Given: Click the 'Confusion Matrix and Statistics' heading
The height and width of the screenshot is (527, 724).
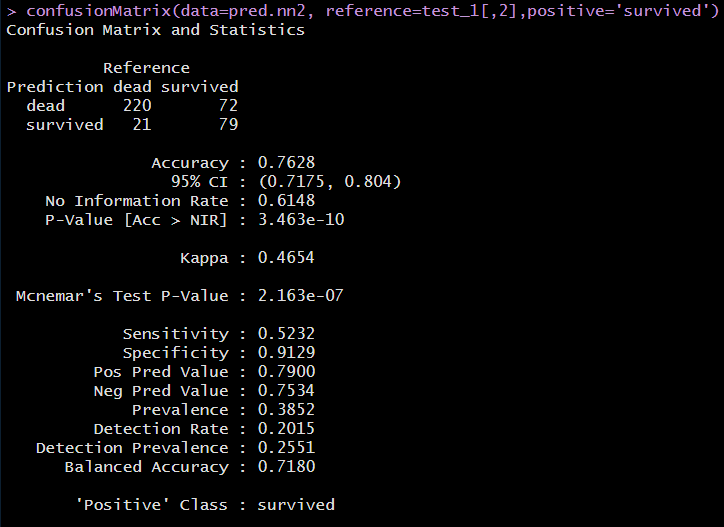Looking at the screenshot, I should click(x=156, y=30).
